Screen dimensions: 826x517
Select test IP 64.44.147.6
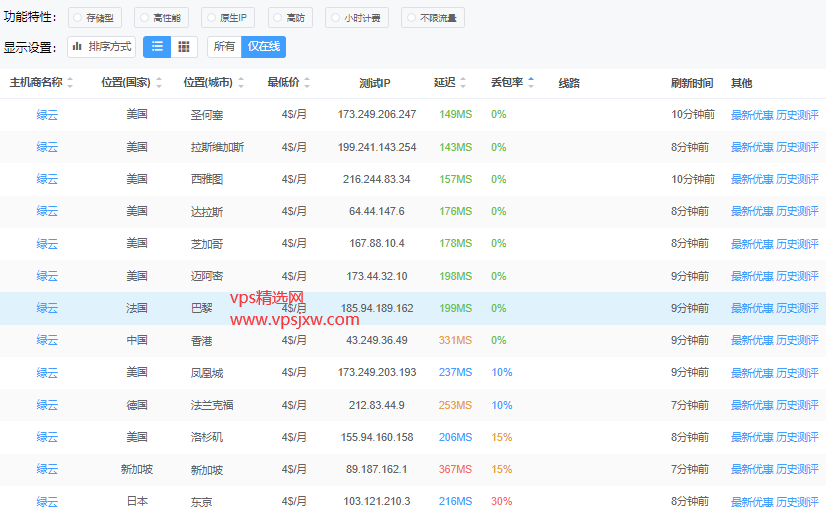(x=377, y=211)
